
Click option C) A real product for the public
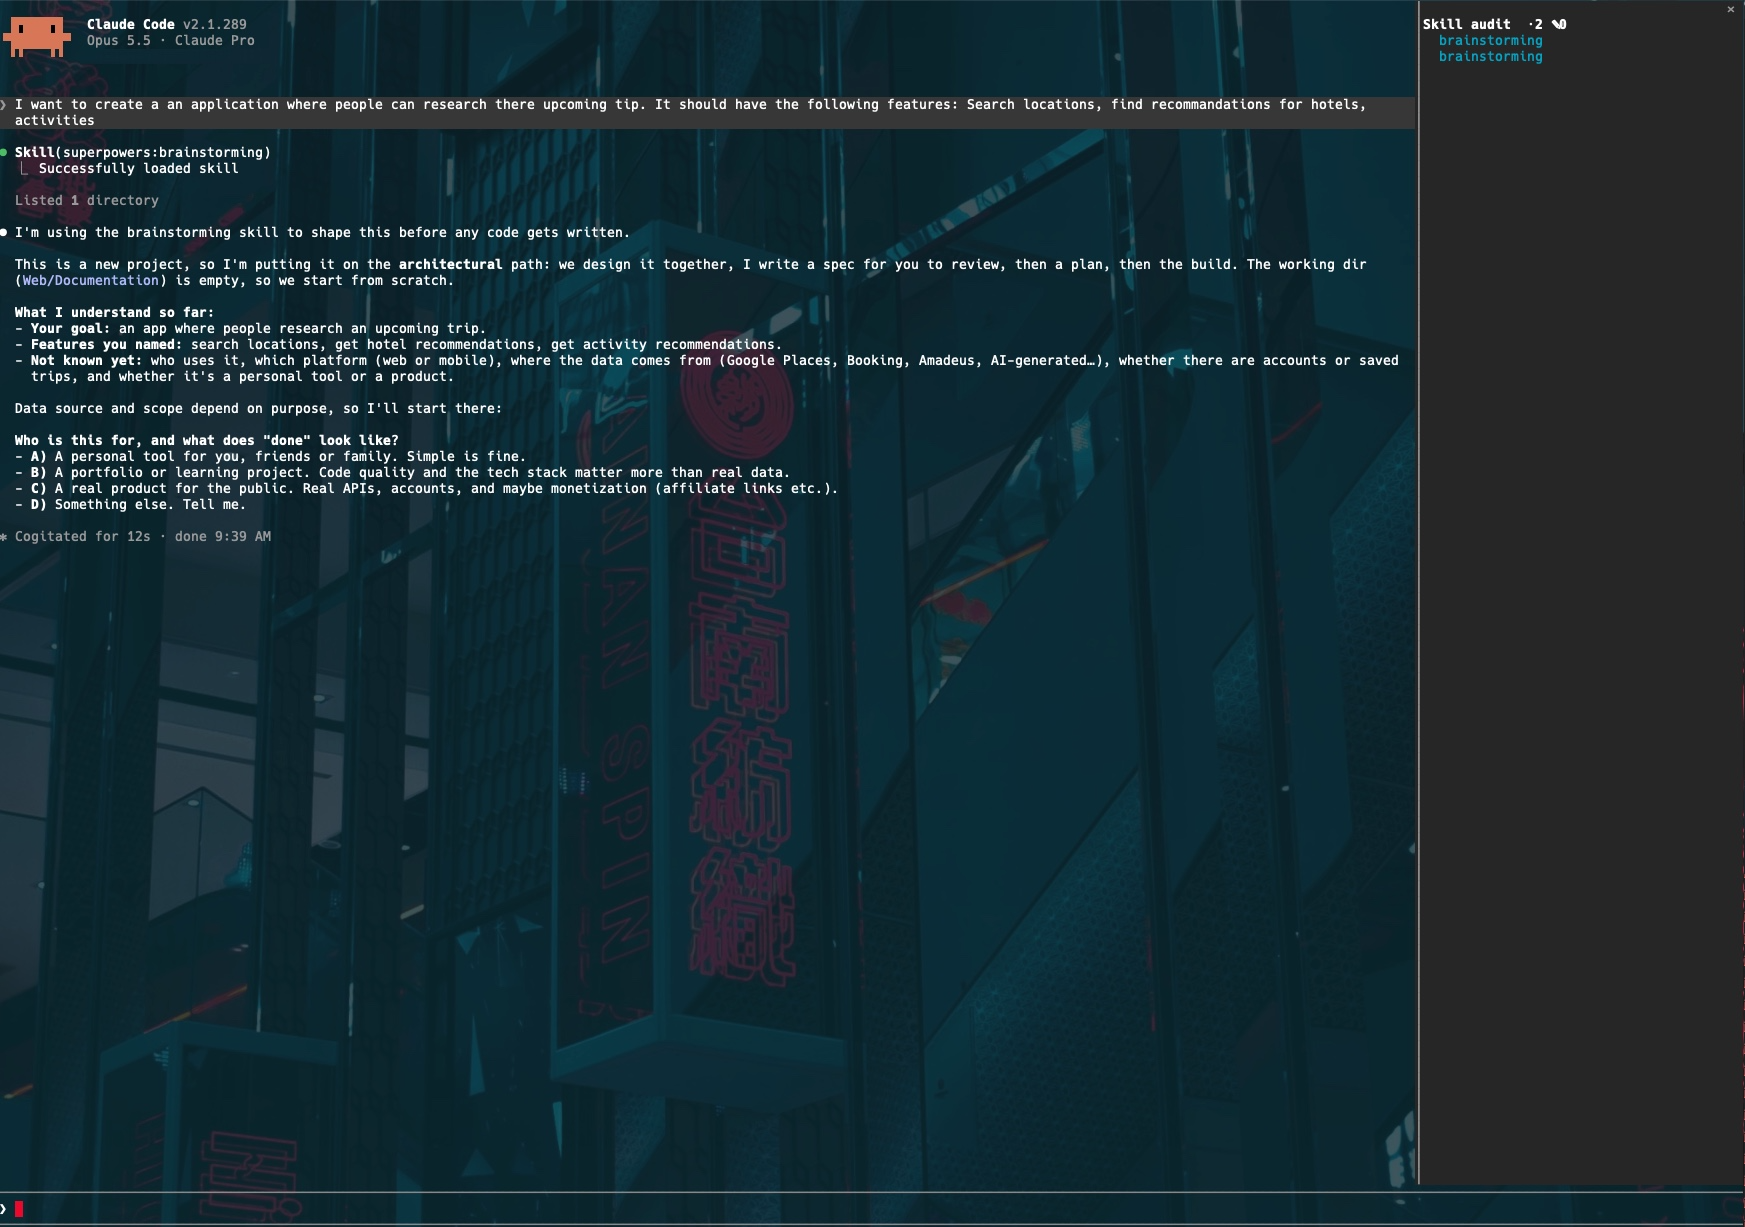point(426,488)
